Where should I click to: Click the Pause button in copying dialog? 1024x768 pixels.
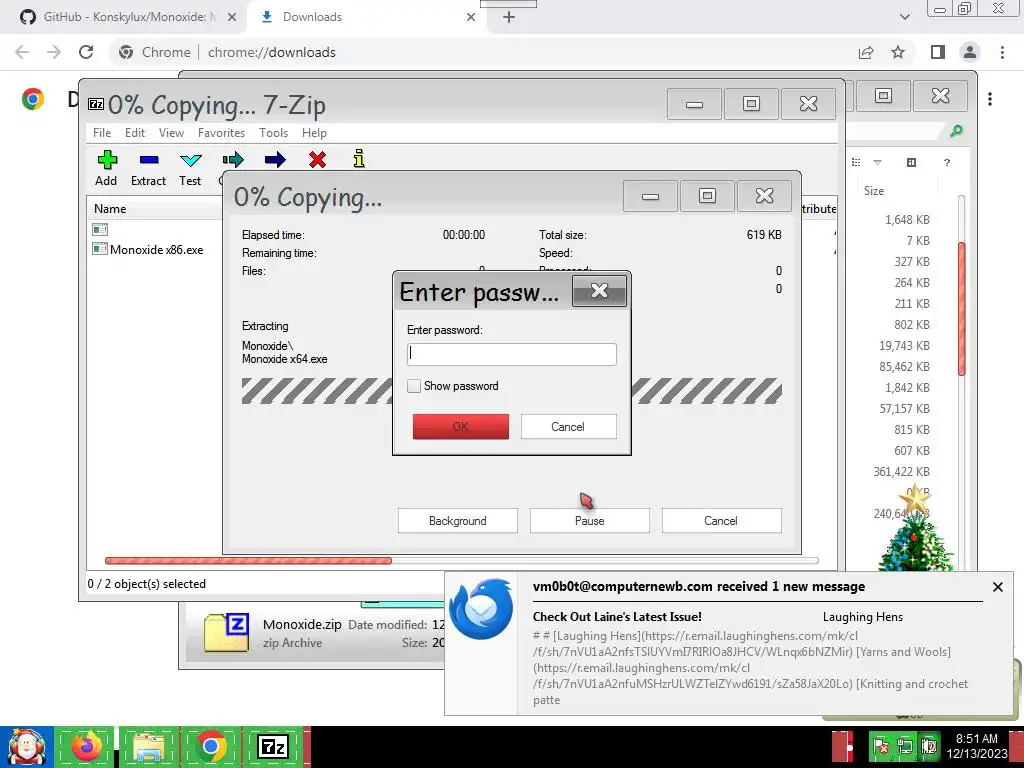590,520
